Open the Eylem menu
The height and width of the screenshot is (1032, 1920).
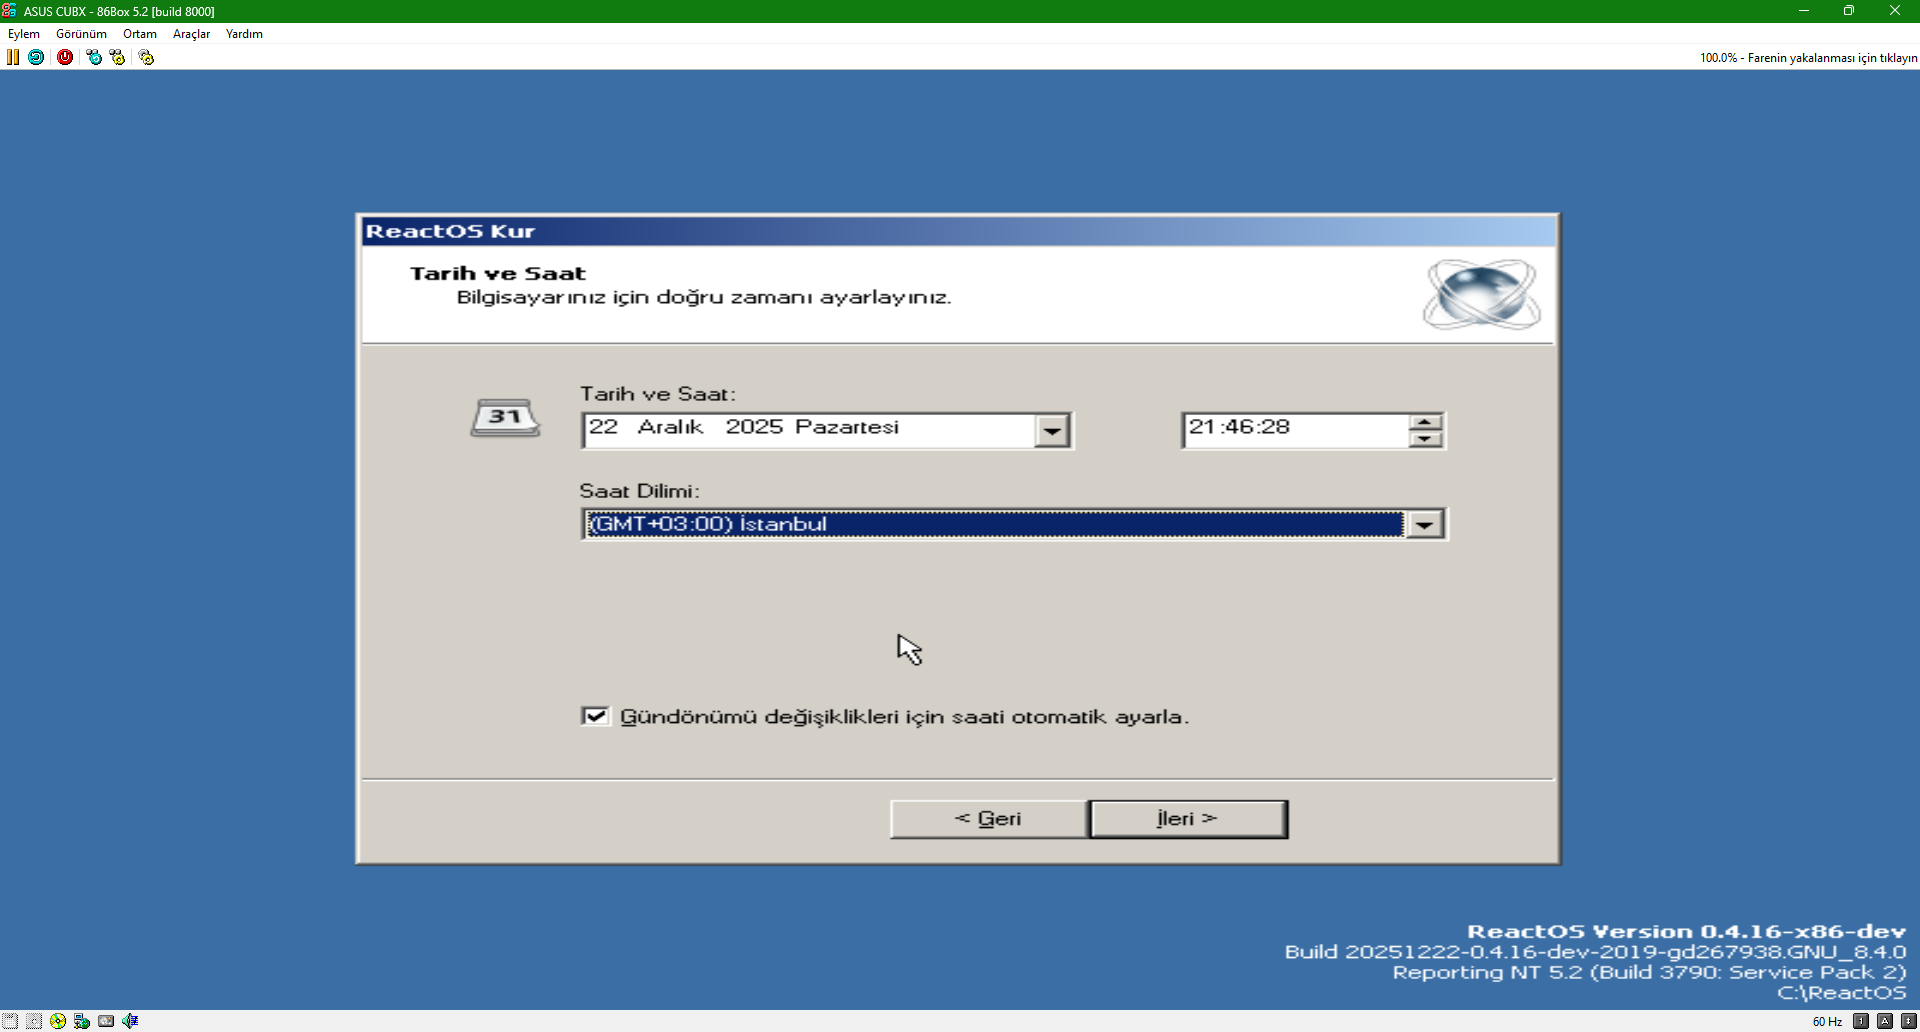click(x=24, y=34)
